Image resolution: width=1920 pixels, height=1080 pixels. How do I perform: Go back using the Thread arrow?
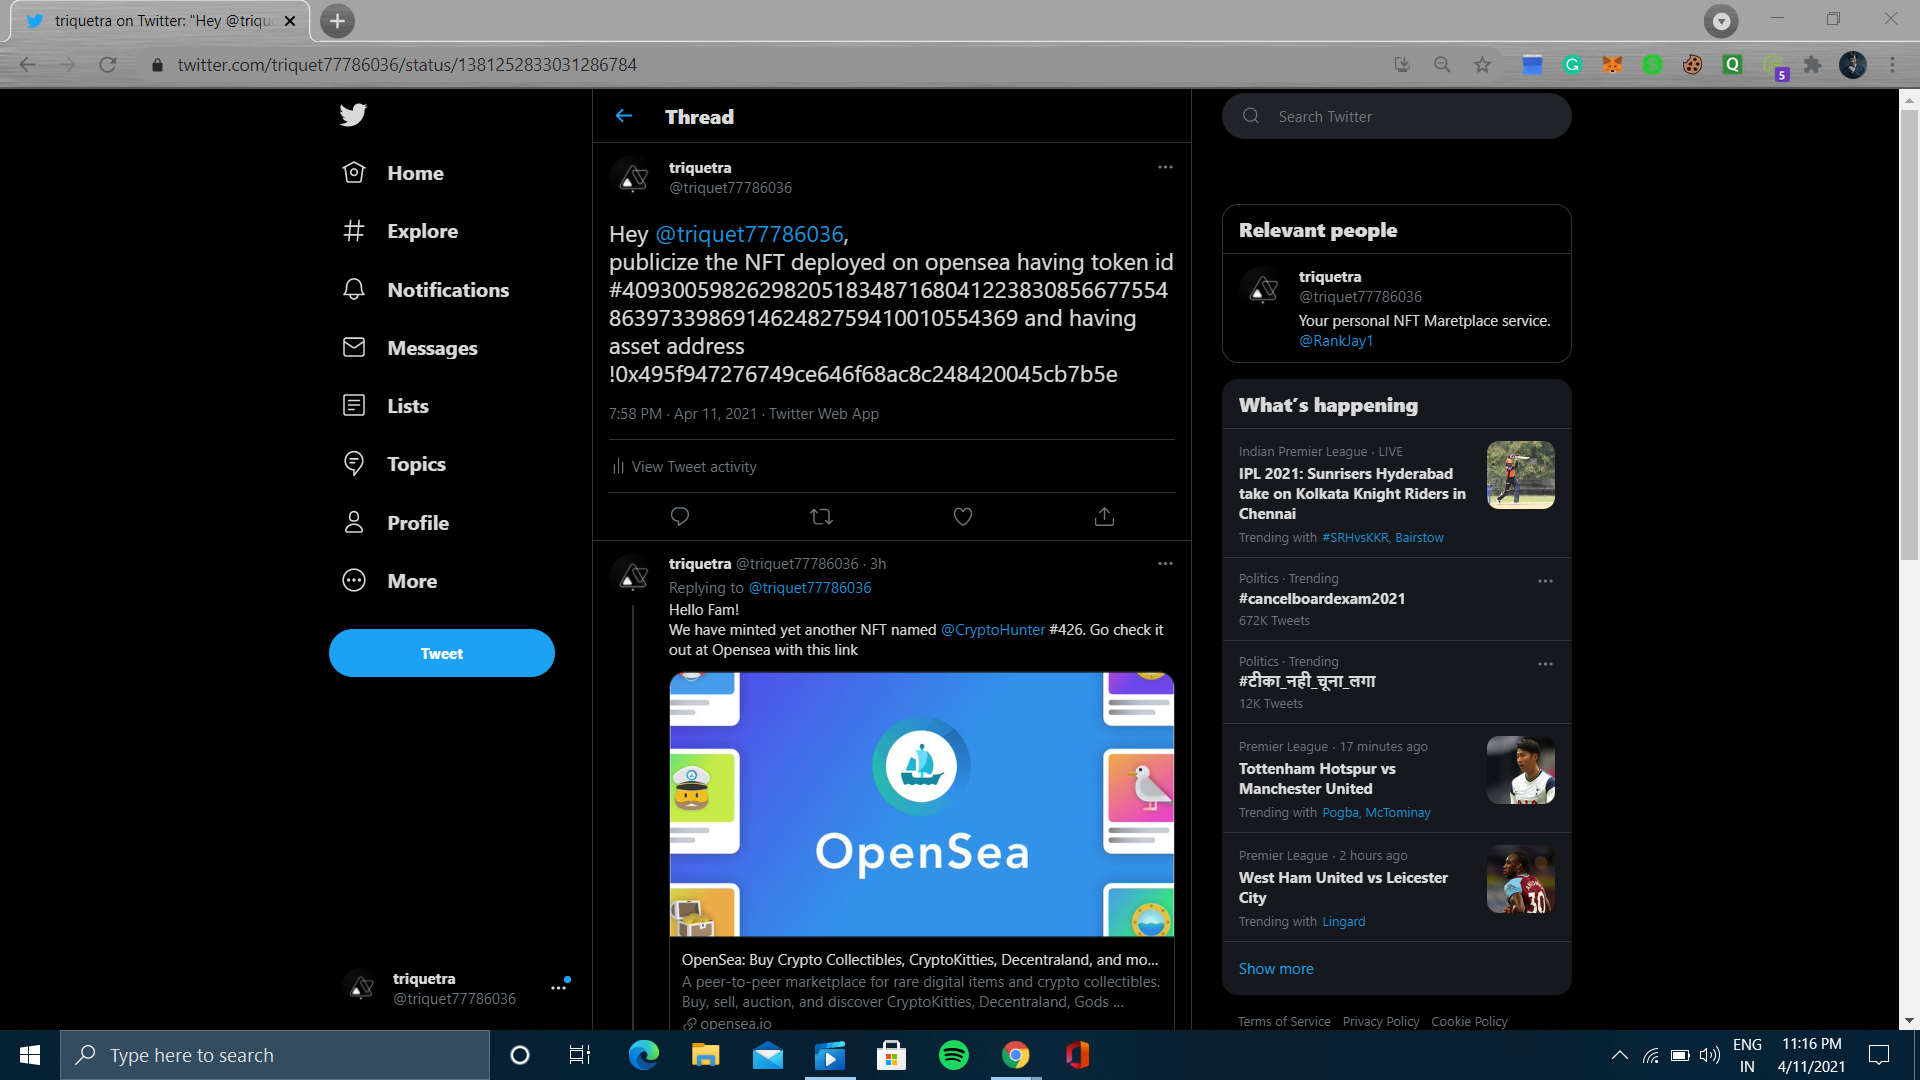[624, 116]
